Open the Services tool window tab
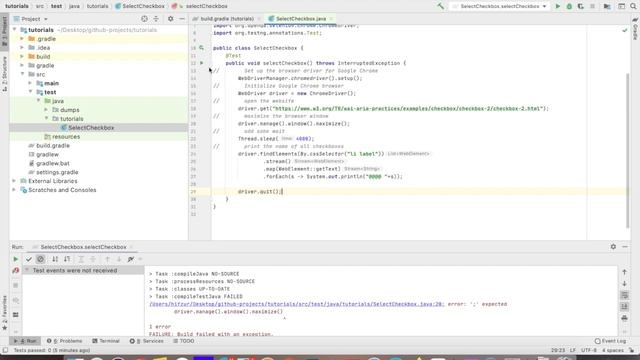Viewport: 640px width, 360px height. click(147, 341)
